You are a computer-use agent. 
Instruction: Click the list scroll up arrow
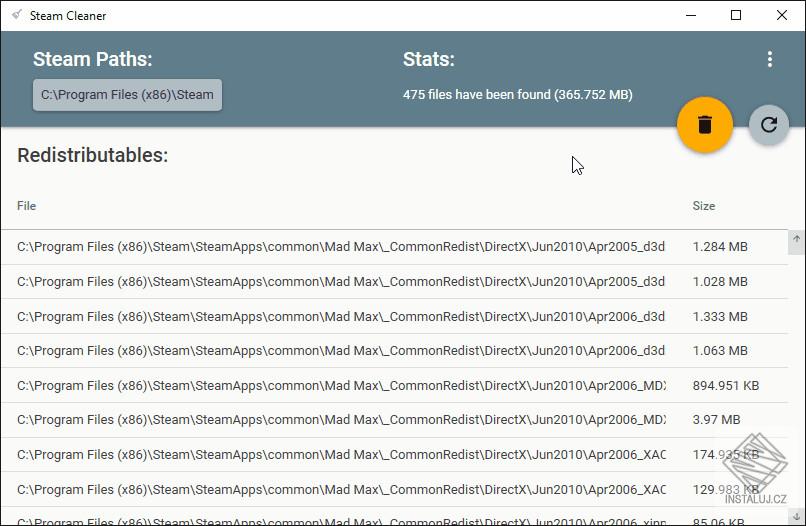796,239
